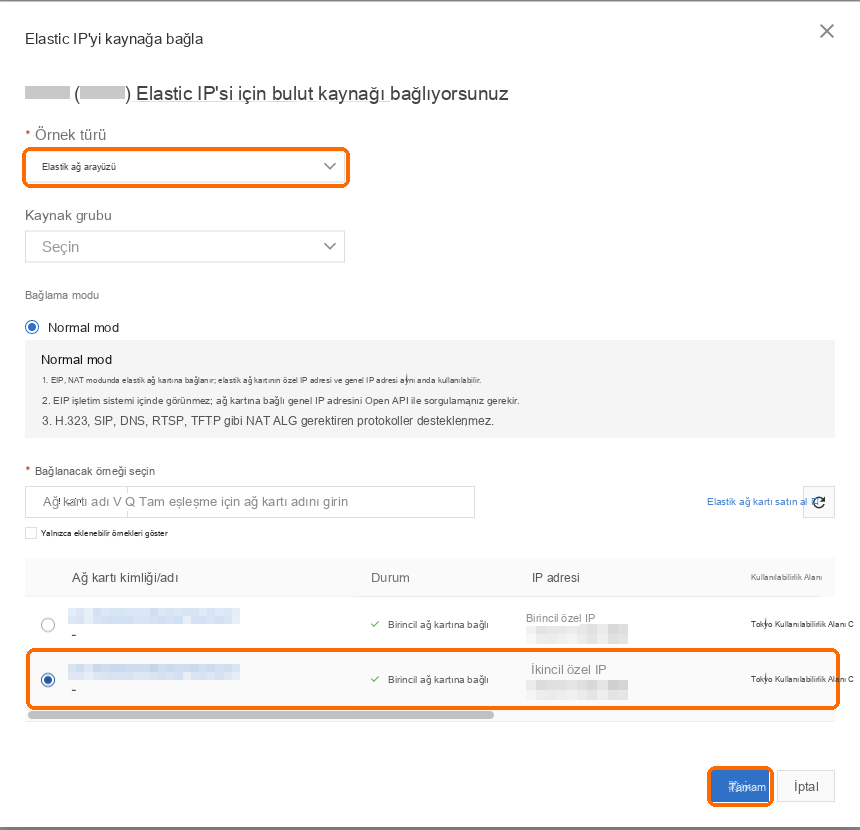Close the Elastic IP bağla dialog

pyautogui.click(x=827, y=31)
